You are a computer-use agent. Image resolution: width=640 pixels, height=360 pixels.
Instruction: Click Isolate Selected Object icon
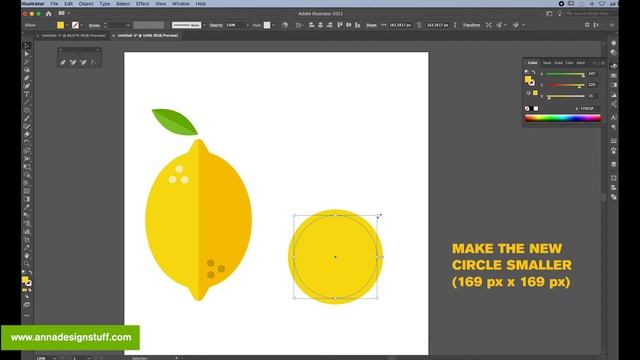[489, 25]
